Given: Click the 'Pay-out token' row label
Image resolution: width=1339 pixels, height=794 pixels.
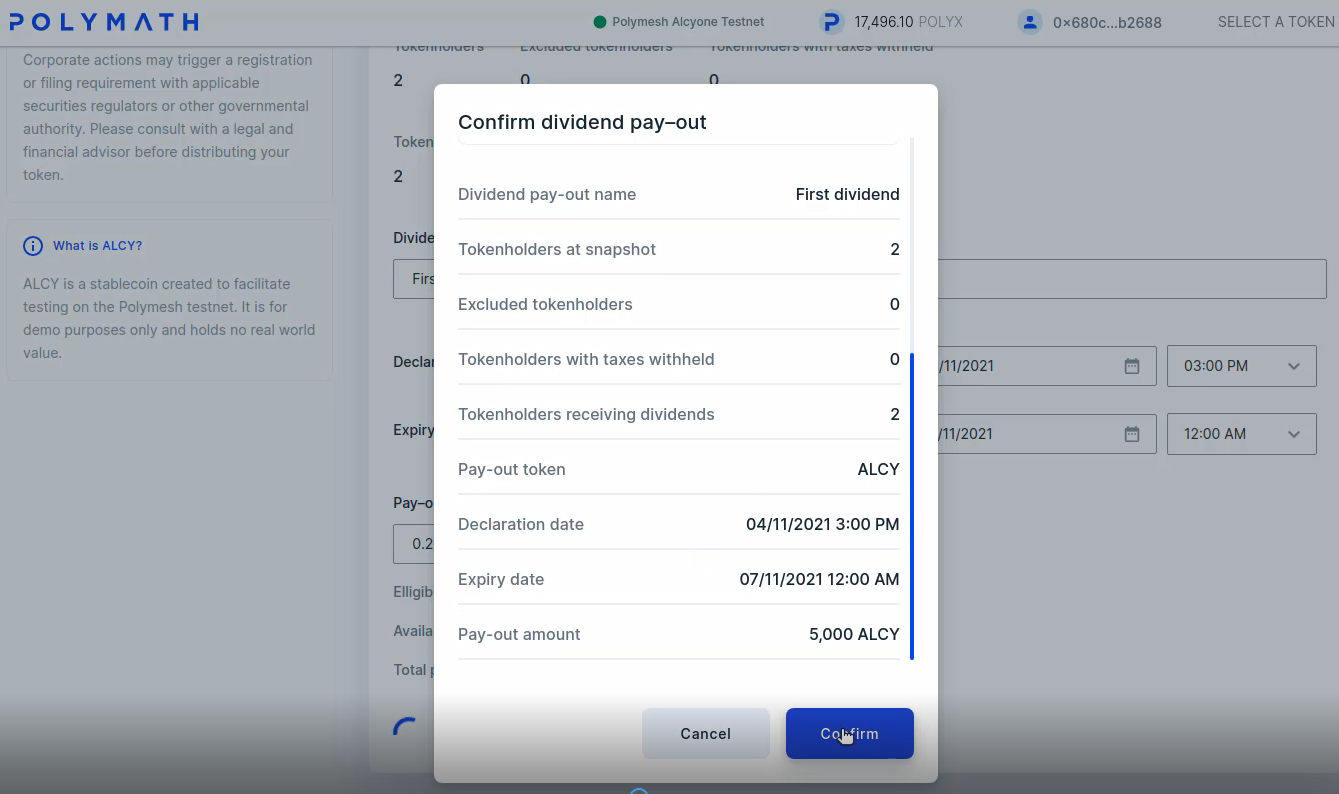Looking at the screenshot, I should click(512, 469).
